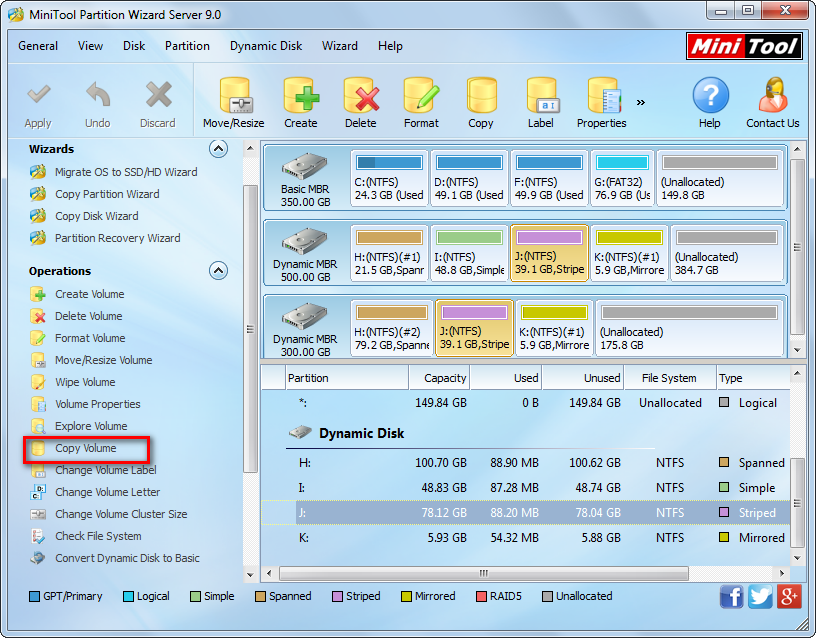Select G:(FAT32) partition block

click(622, 178)
